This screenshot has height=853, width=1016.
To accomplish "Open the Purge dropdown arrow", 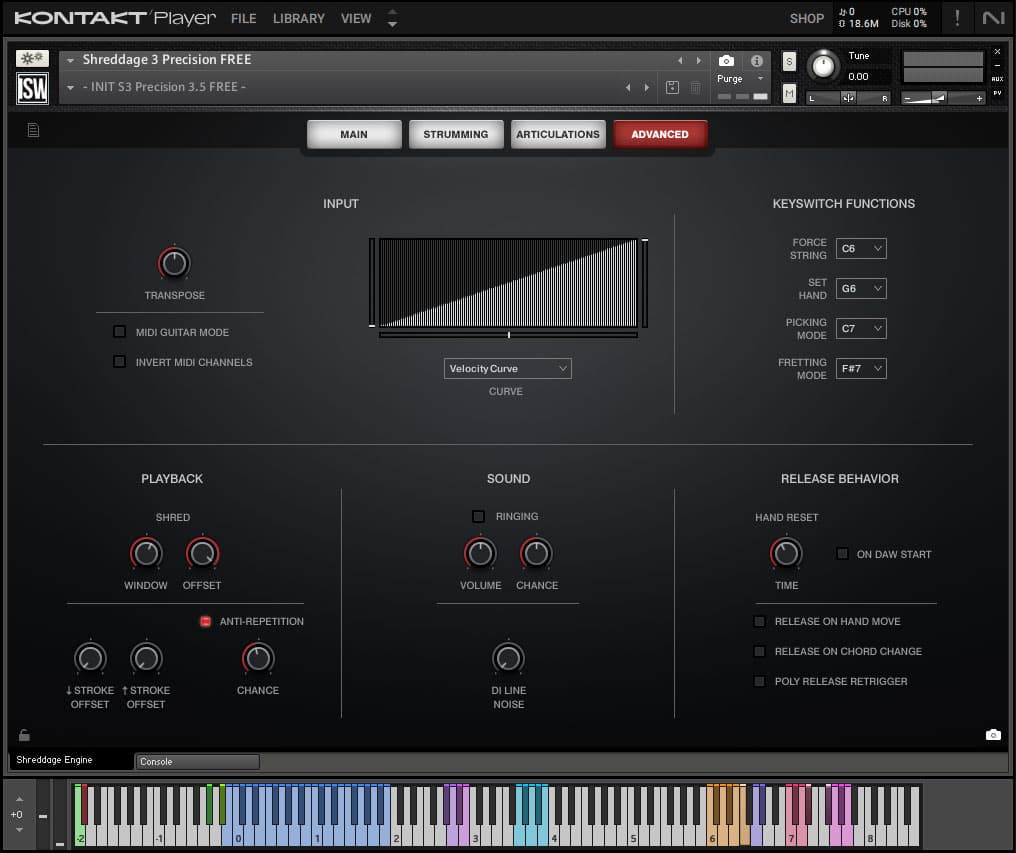I will click(x=761, y=79).
